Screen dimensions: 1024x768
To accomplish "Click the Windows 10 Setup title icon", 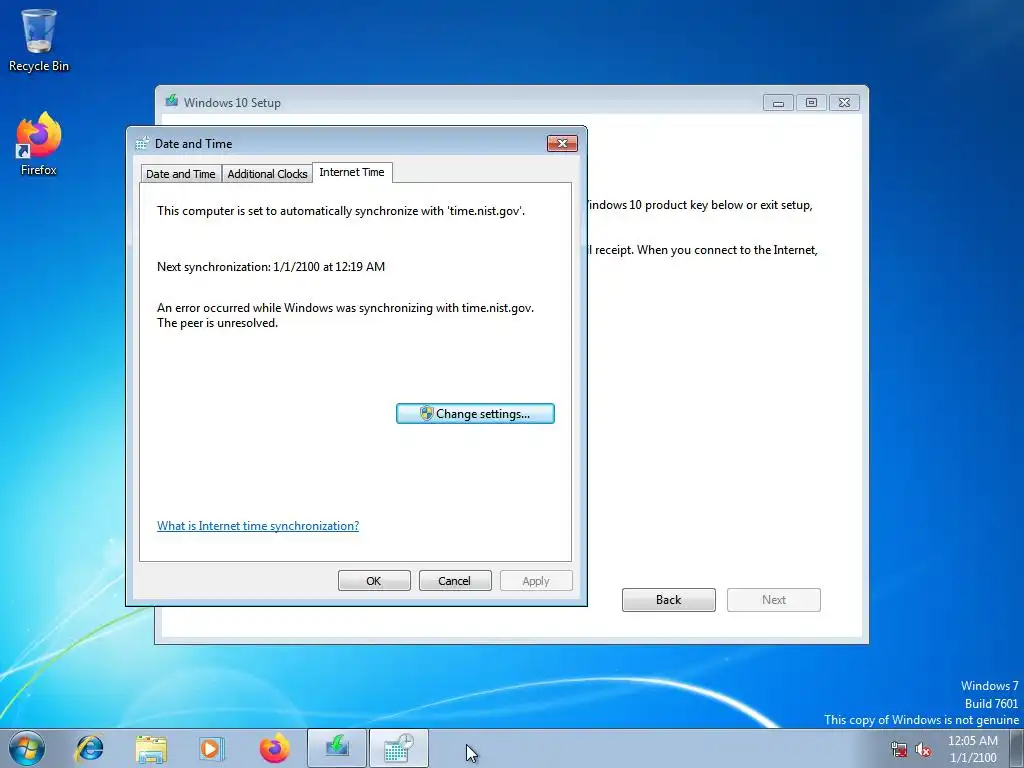I will click(172, 101).
